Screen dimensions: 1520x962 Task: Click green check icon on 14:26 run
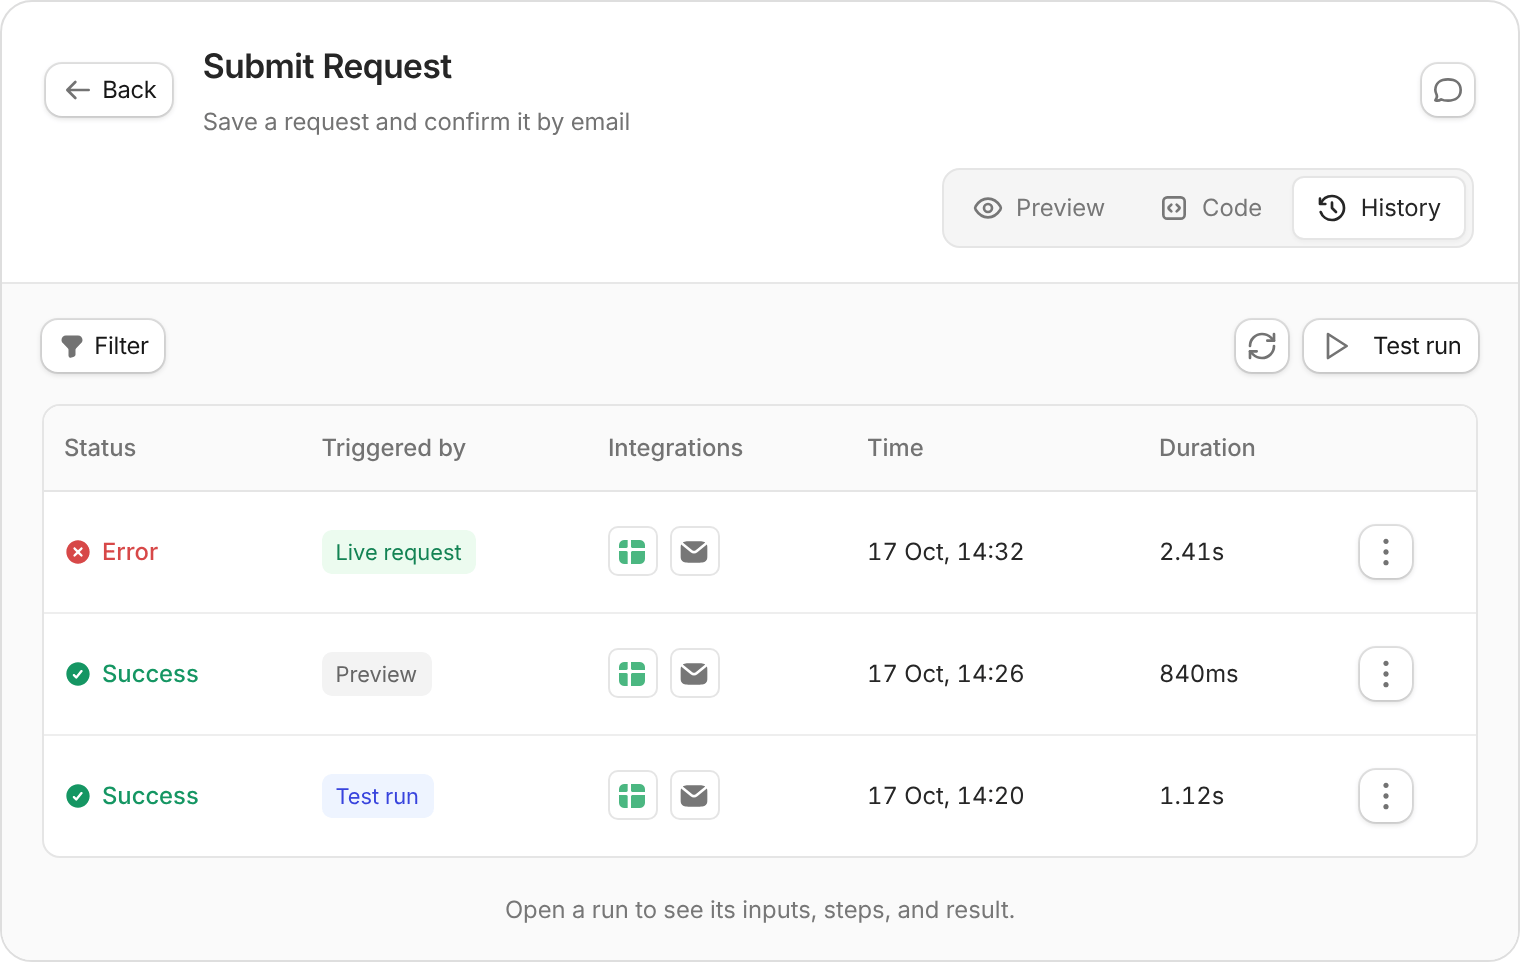click(x=78, y=674)
